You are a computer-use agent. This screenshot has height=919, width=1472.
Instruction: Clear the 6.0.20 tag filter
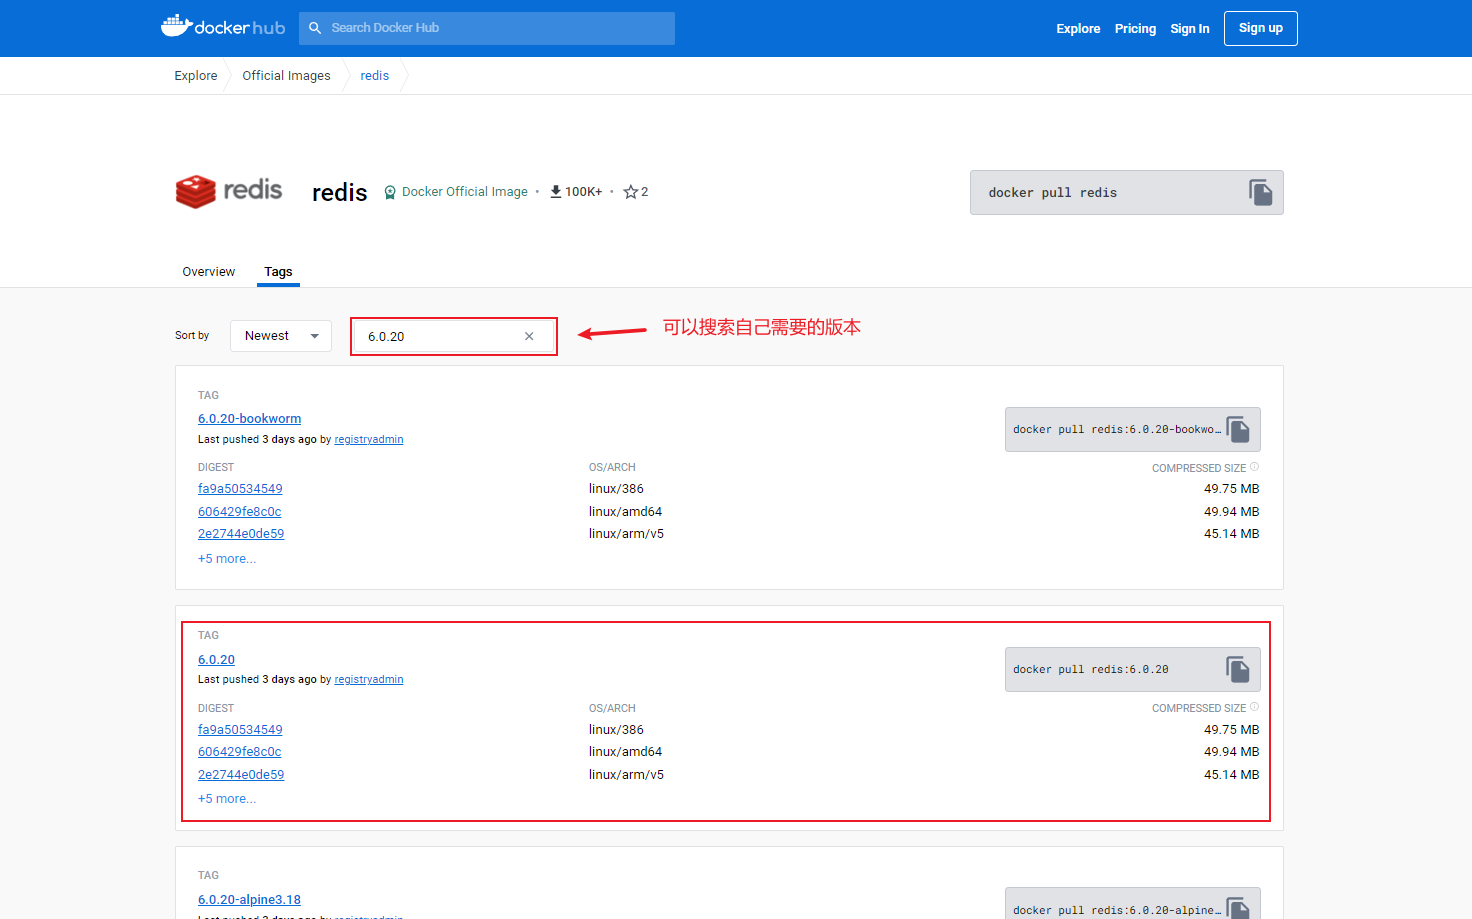(x=529, y=336)
